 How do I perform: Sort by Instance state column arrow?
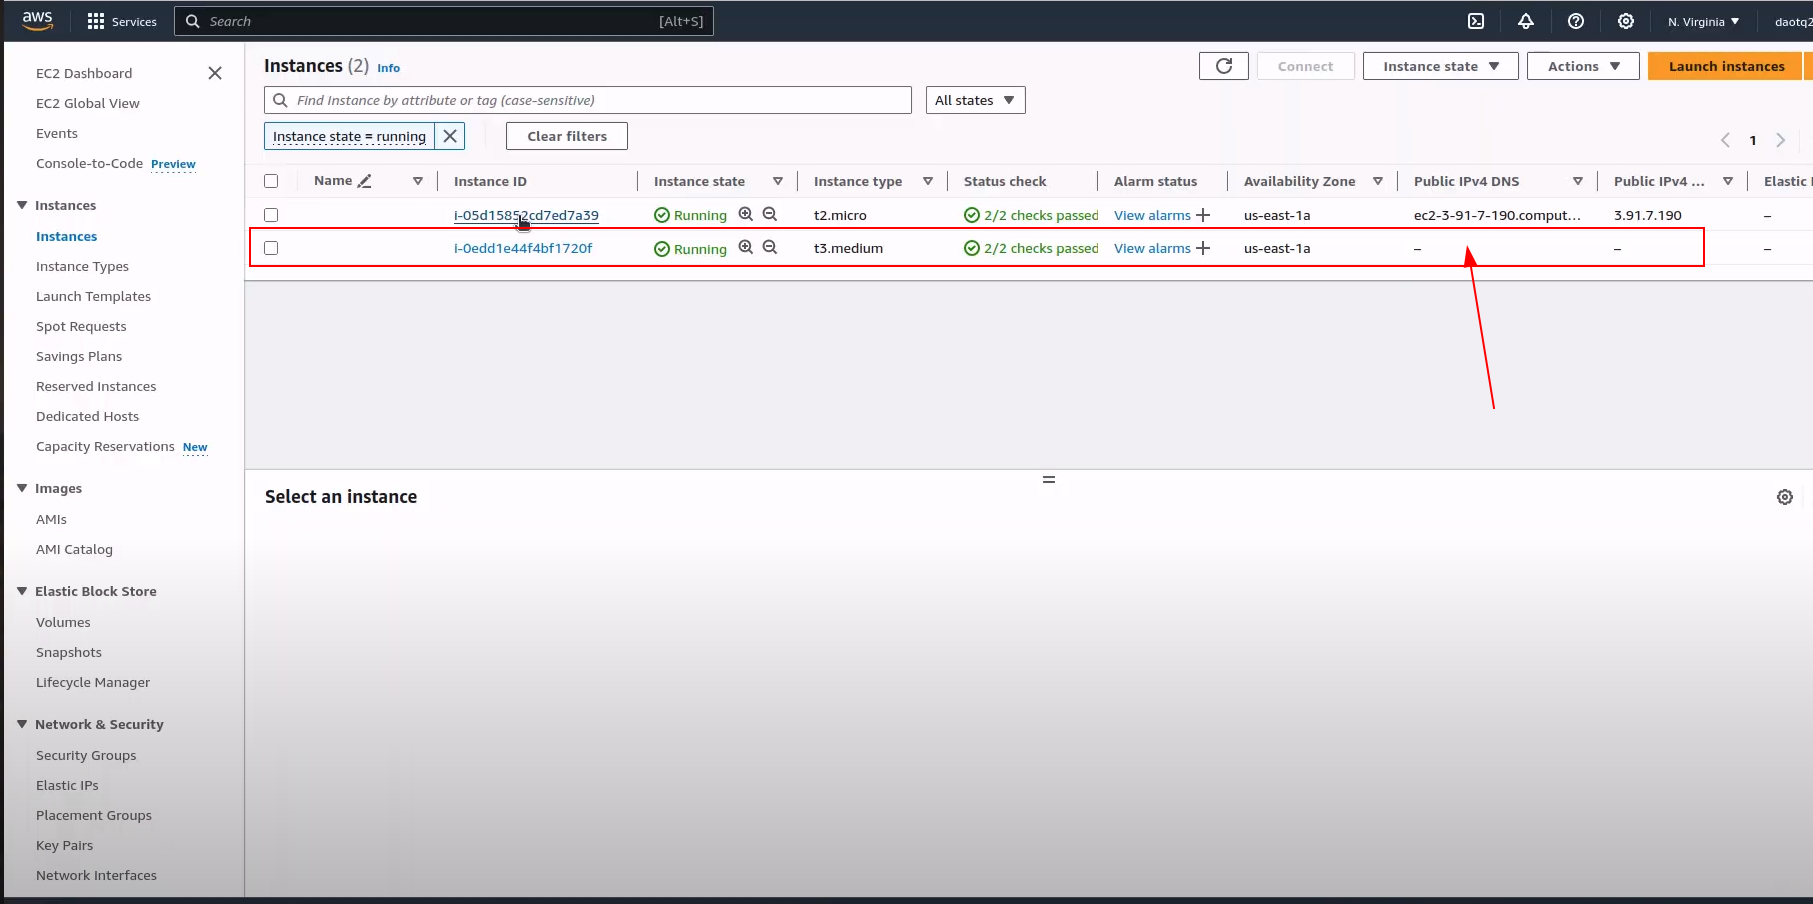tap(778, 181)
